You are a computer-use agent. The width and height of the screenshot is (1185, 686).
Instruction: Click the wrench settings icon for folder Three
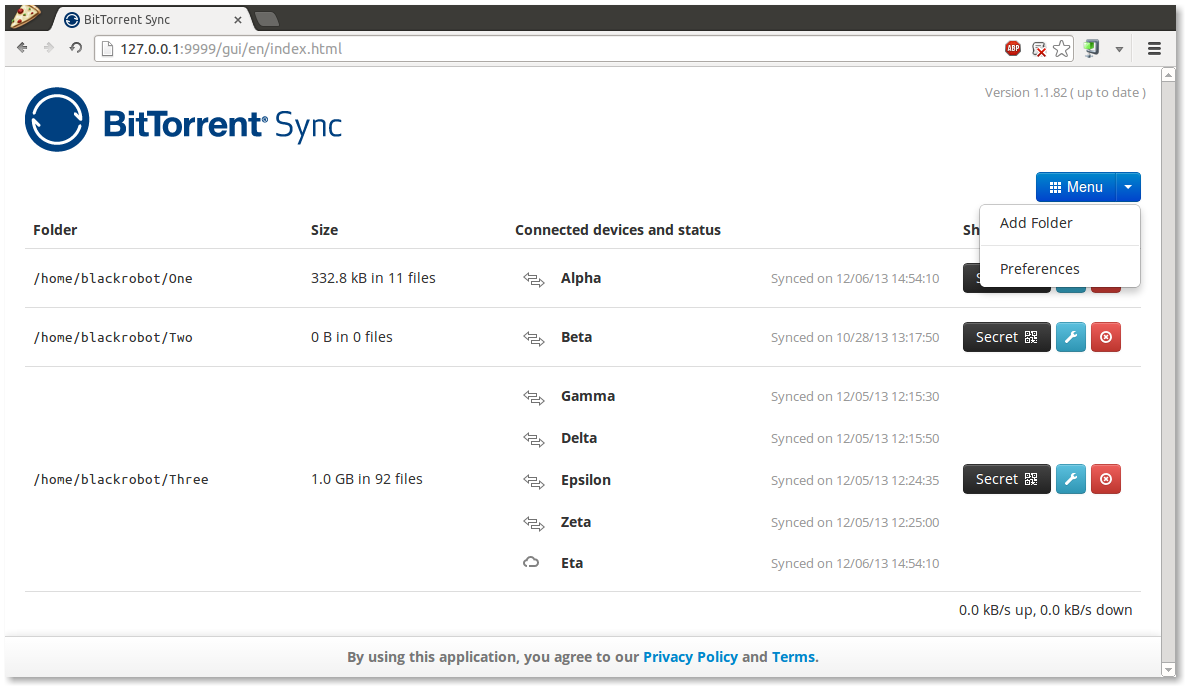1070,479
